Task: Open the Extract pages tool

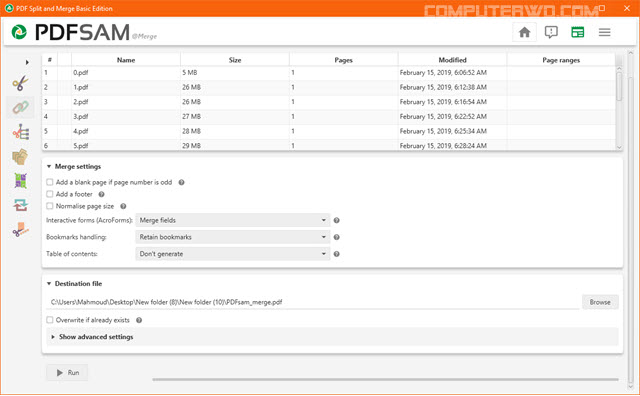Action: [x=20, y=180]
